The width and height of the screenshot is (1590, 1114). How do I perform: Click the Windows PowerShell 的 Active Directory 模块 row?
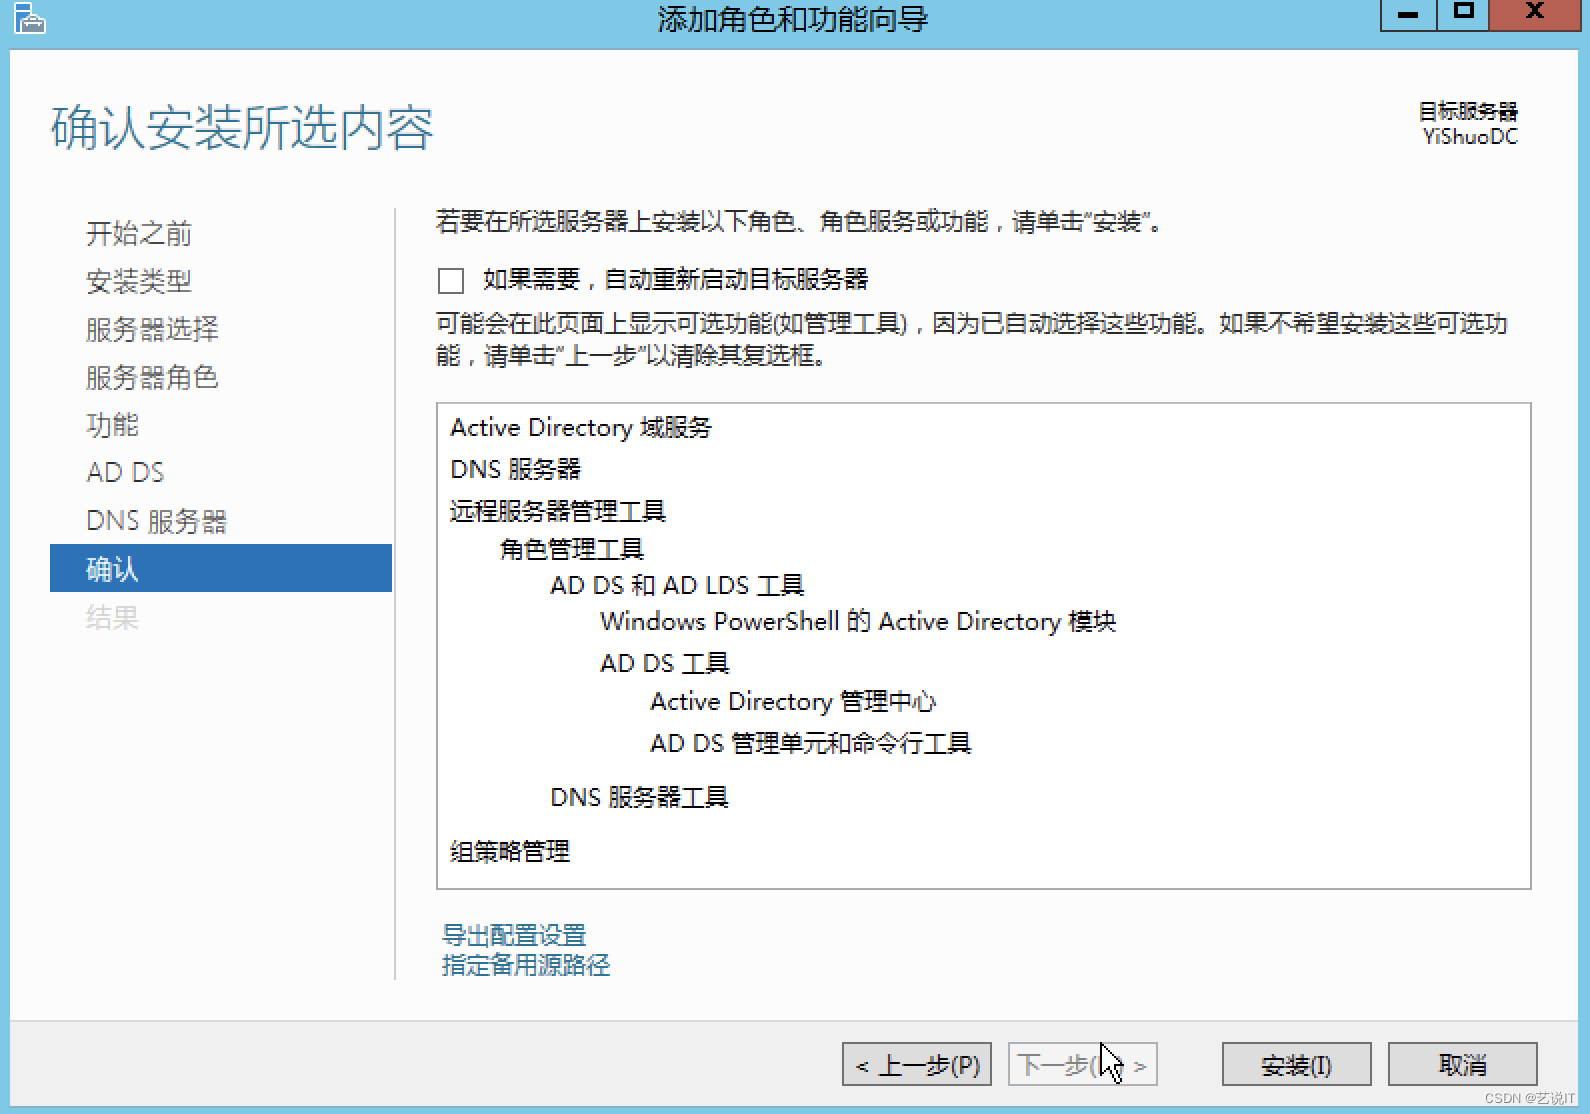pyautogui.click(x=858, y=622)
